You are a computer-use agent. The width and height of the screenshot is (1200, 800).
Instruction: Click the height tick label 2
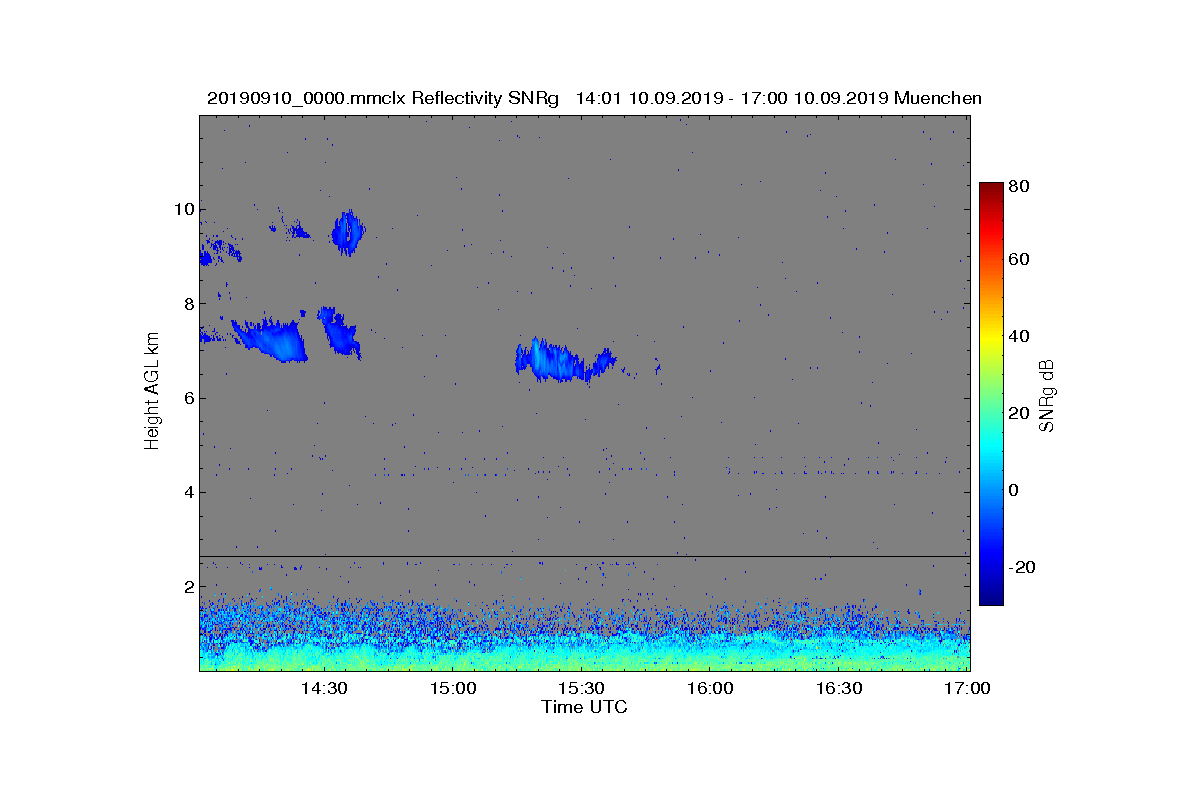point(187,586)
